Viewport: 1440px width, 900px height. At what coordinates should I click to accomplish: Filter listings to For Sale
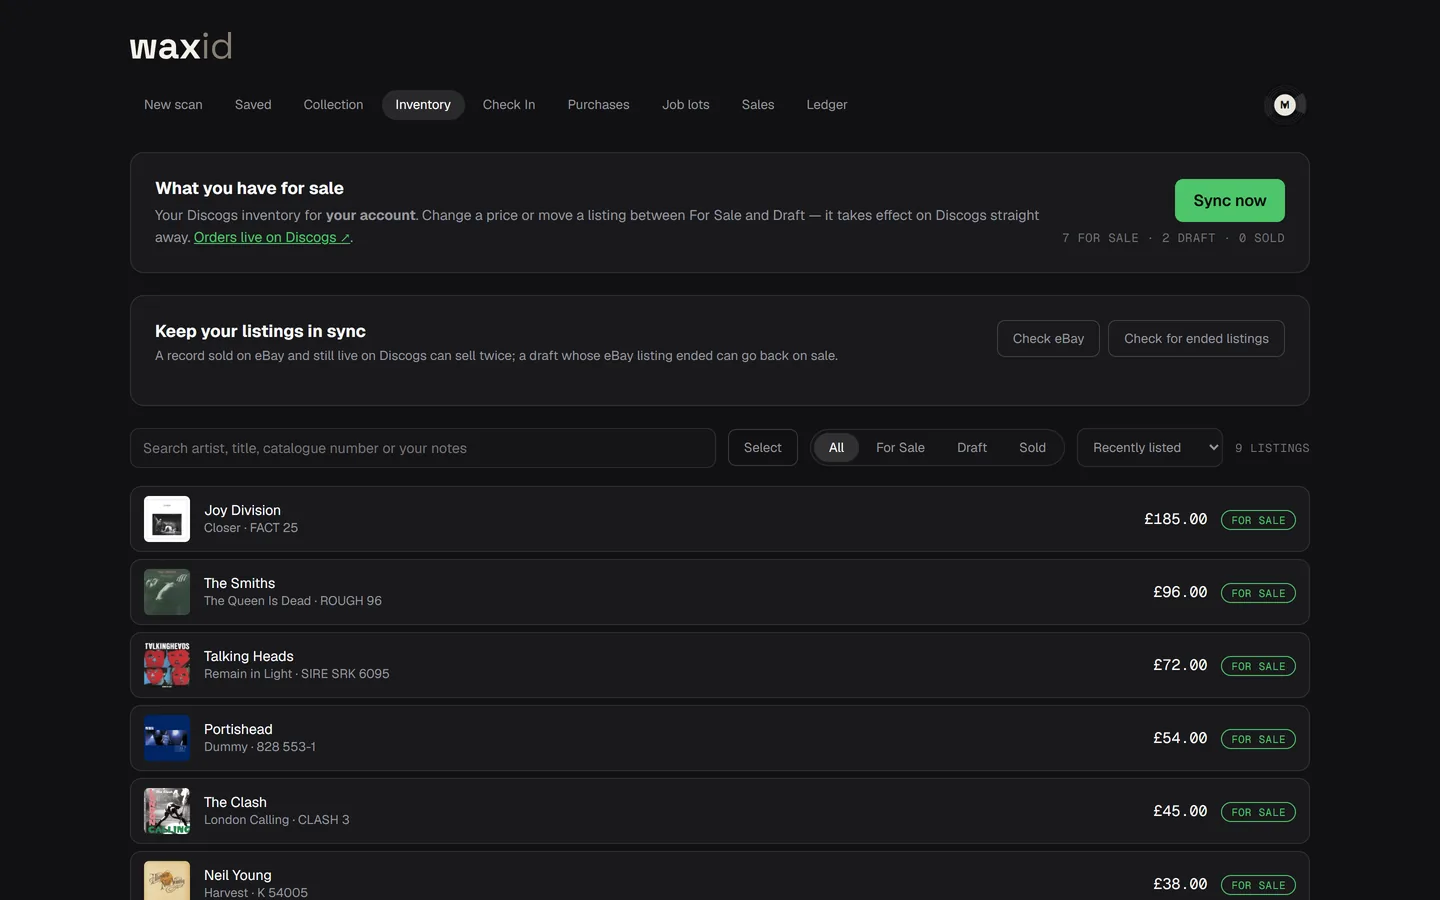coord(900,448)
